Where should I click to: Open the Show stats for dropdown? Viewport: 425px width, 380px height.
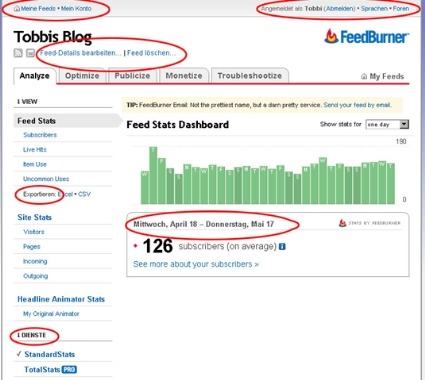tap(387, 124)
